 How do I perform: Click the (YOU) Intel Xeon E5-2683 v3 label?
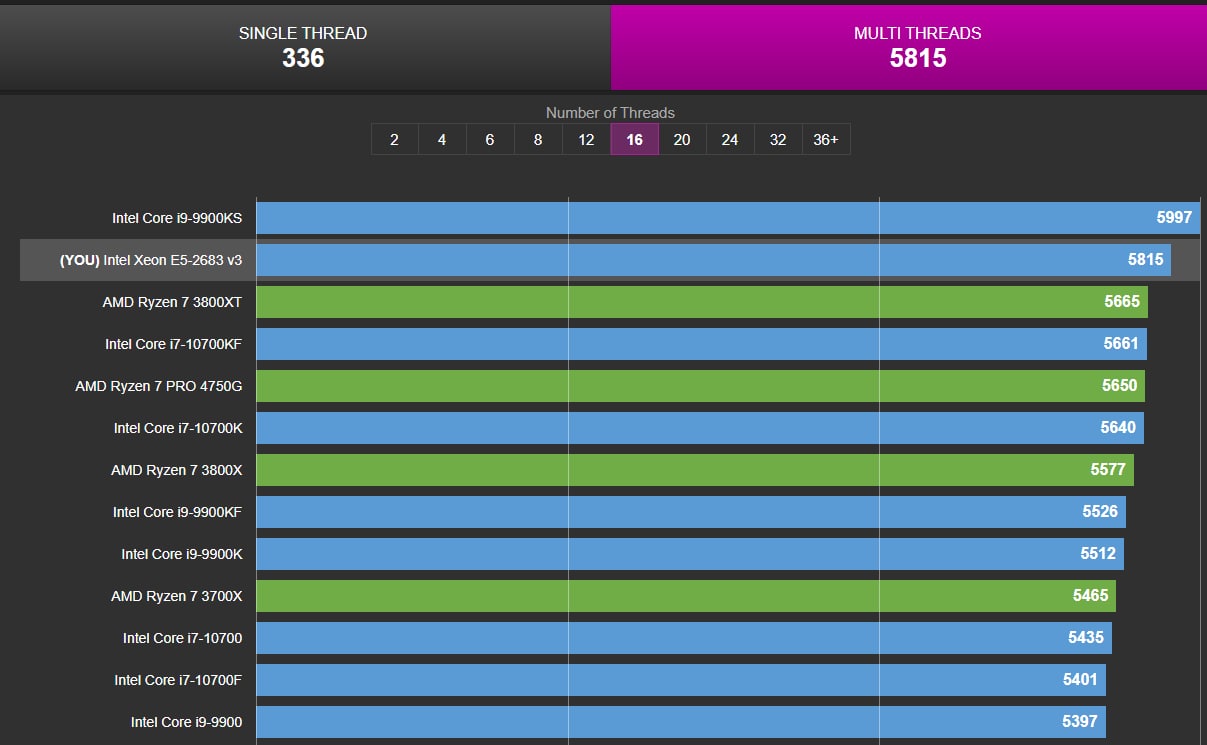pos(151,259)
